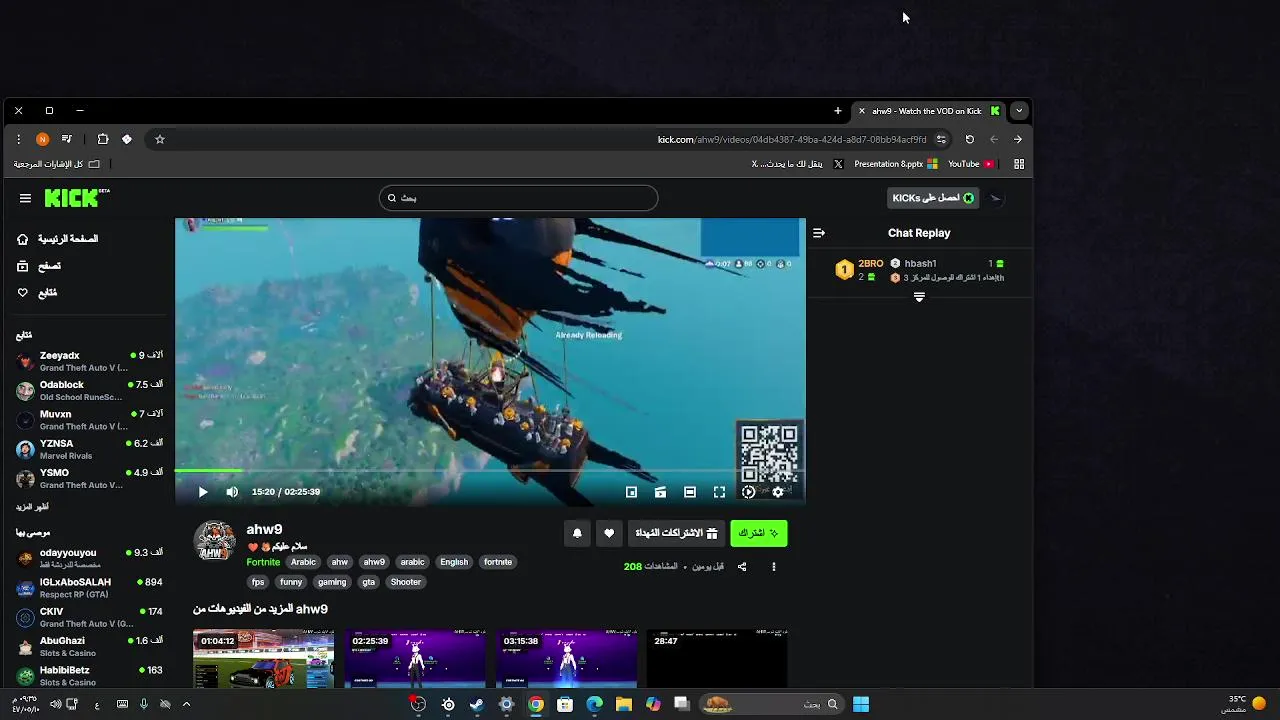Screen dimensions: 1280x720
Task: Enable notifications bell for ahw9
Action: pos(577,533)
